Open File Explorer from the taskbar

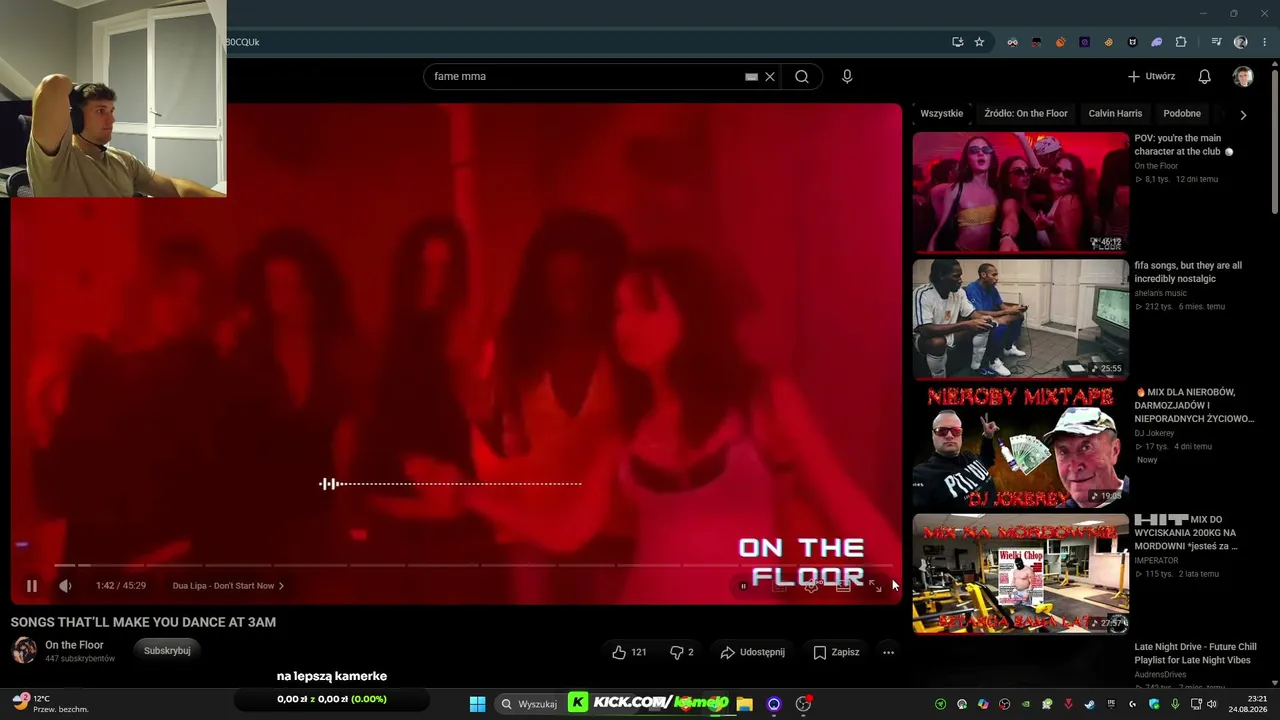(x=744, y=704)
